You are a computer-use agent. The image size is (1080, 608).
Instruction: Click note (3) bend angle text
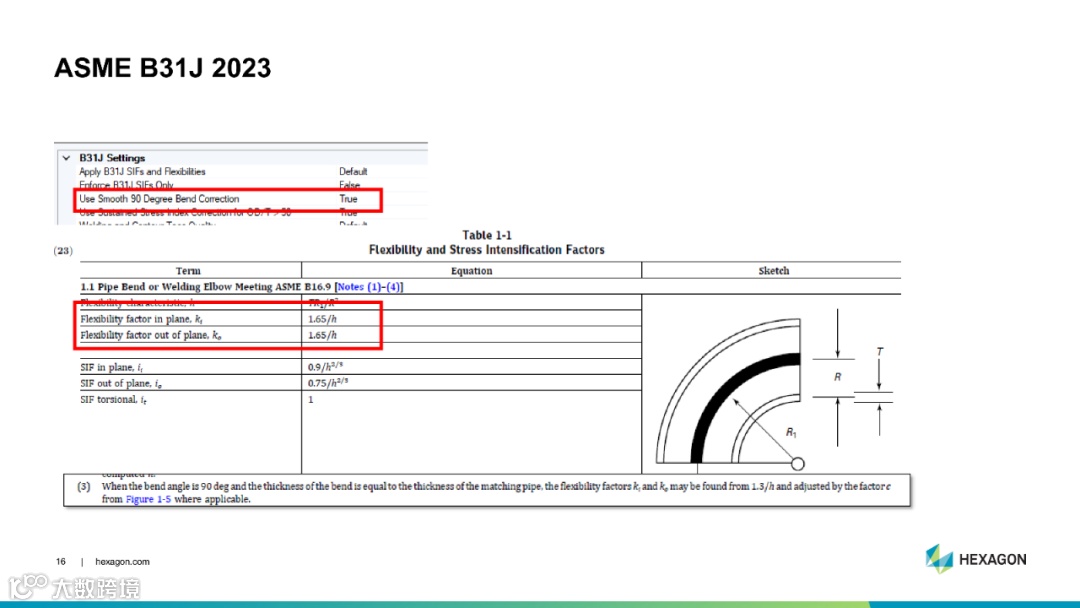[495, 492]
